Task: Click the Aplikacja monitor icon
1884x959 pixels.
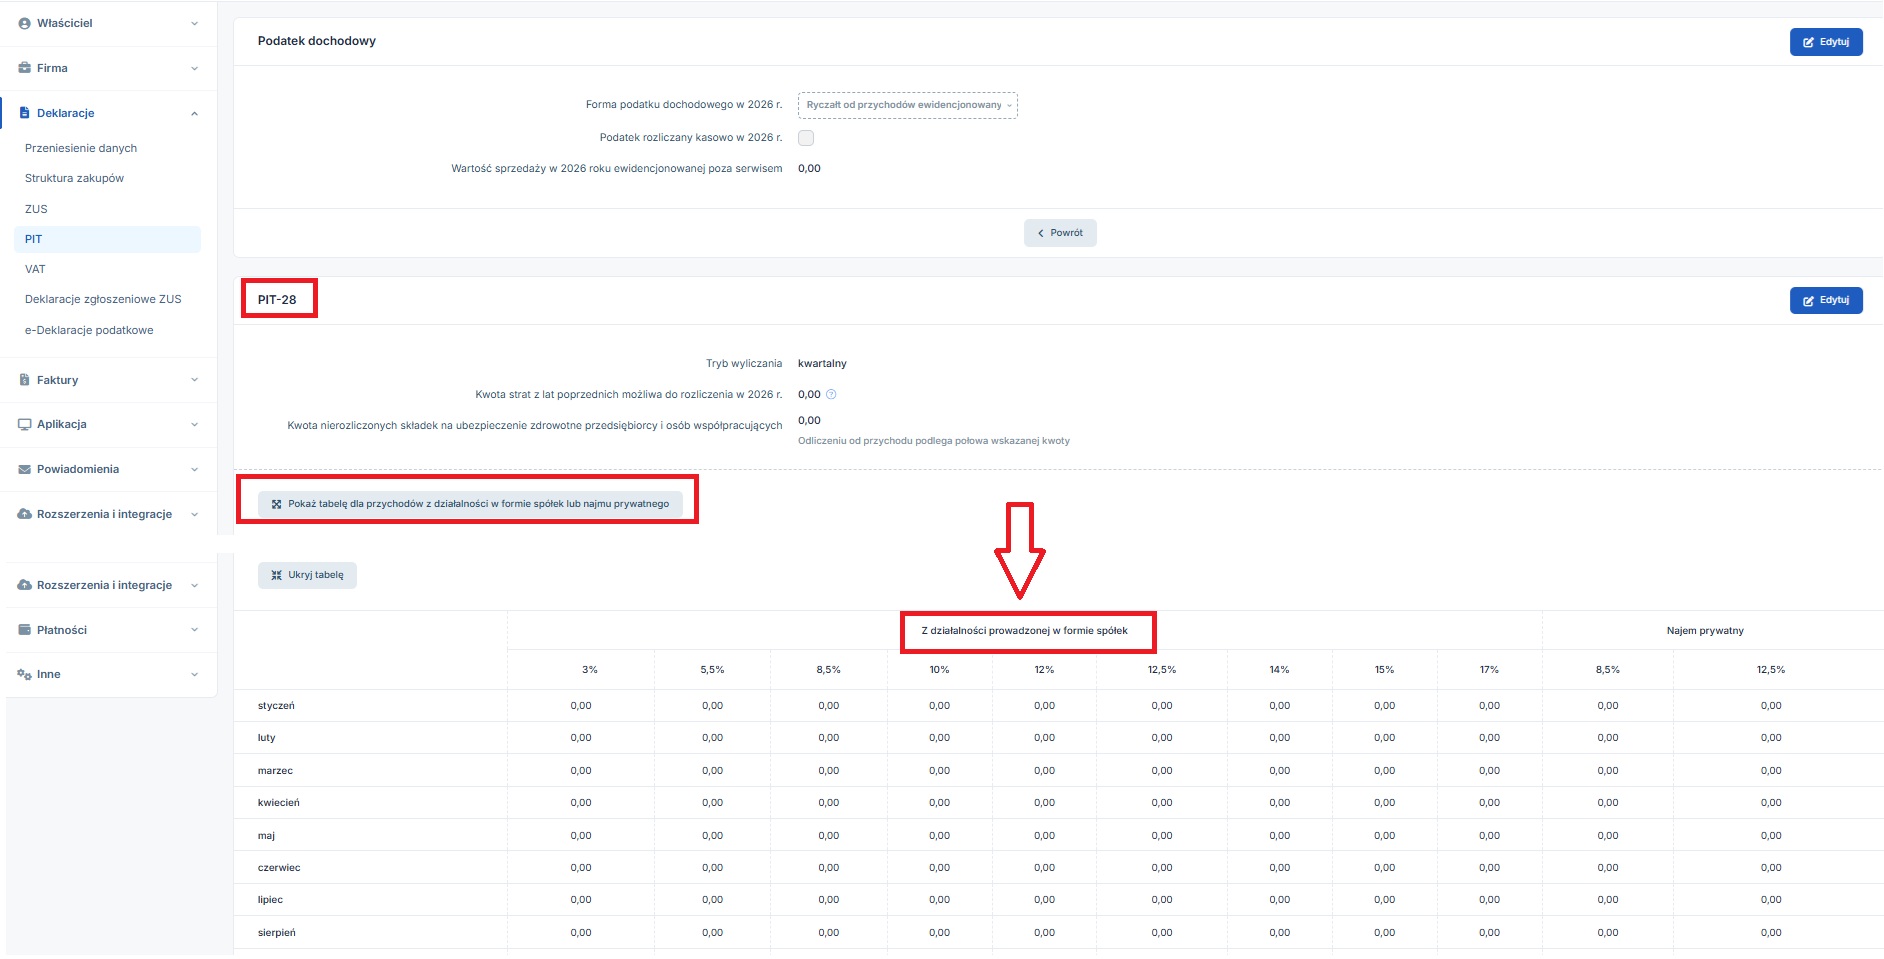Action: point(24,424)
